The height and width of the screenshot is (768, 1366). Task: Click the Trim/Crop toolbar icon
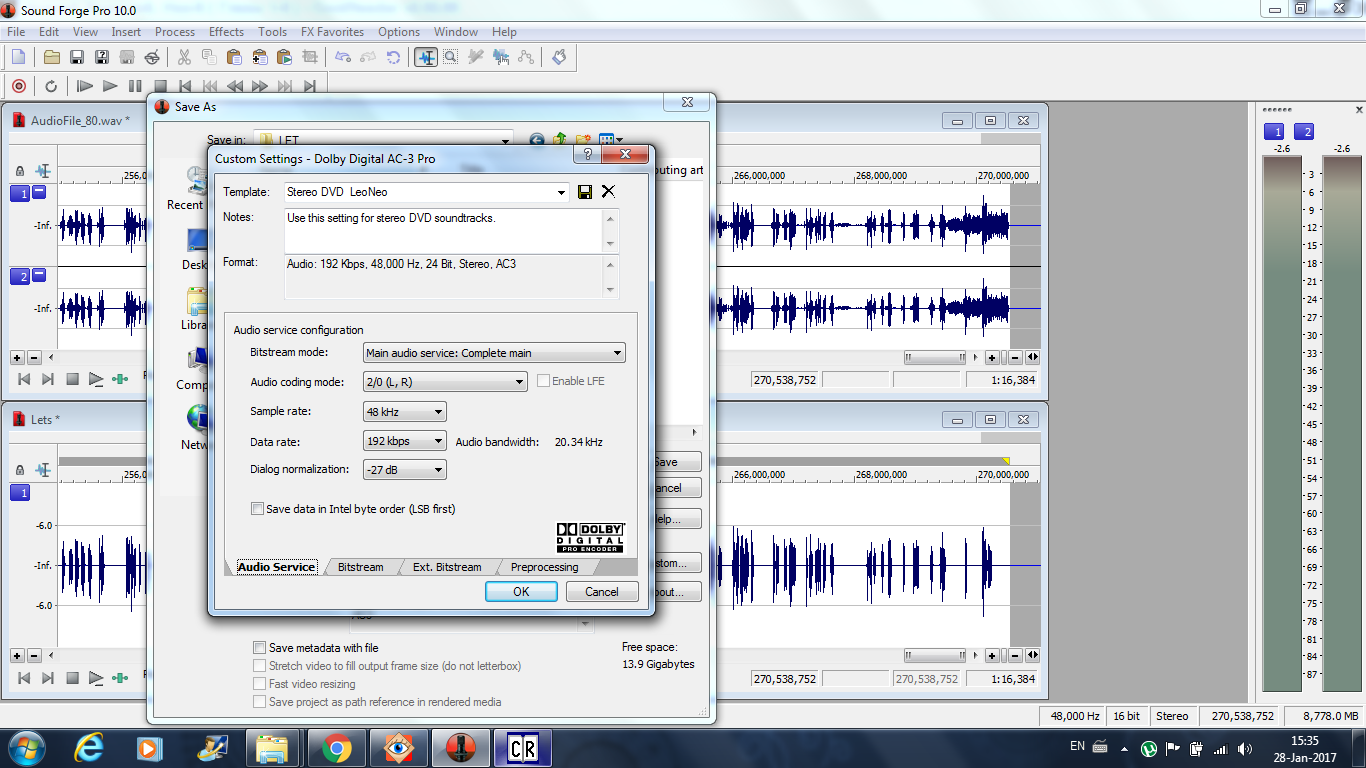[x=310, y=57]
